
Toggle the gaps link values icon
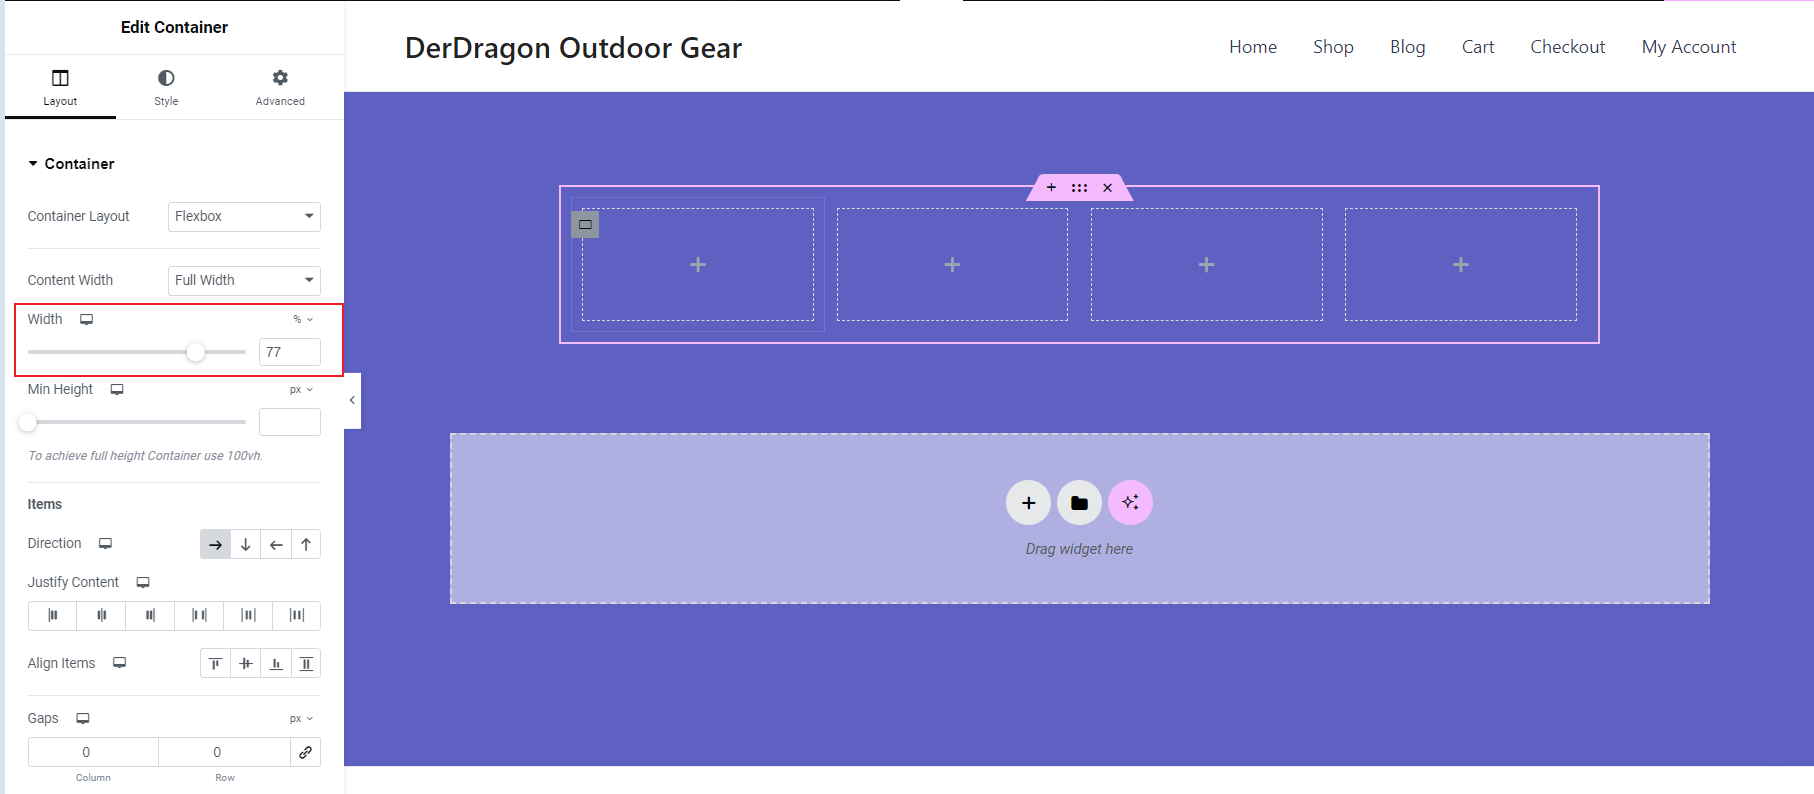[x=306, y=752]
